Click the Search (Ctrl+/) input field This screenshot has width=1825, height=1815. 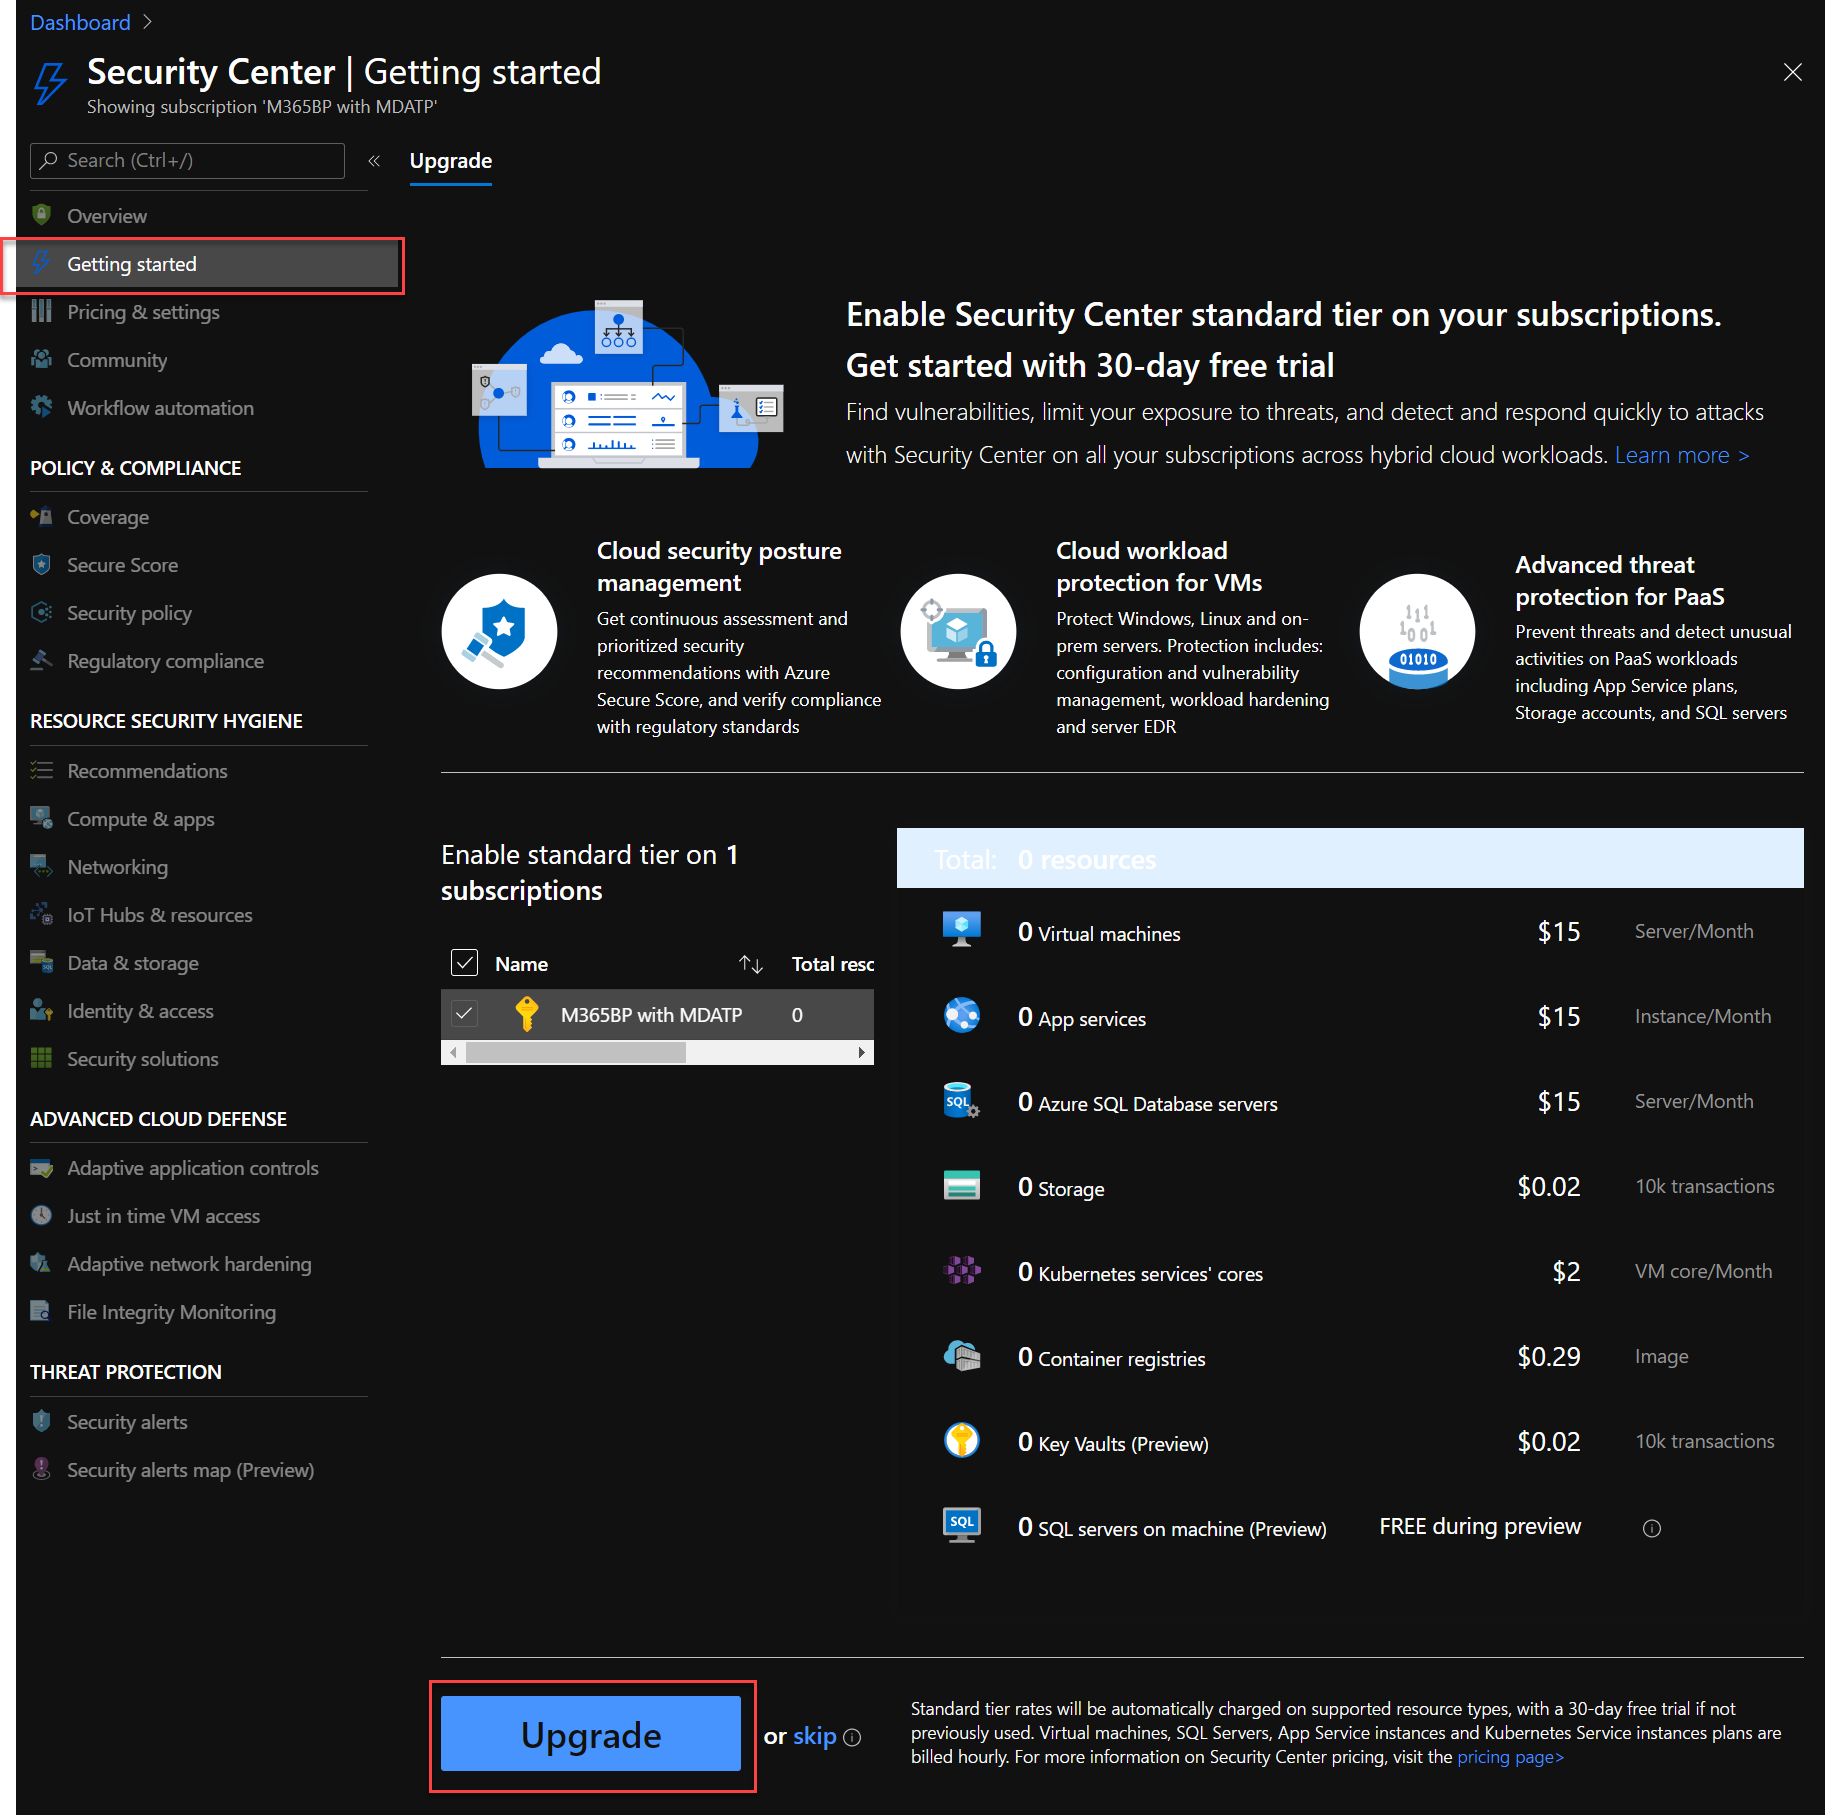pyautogui.click(x=187, y=160)
